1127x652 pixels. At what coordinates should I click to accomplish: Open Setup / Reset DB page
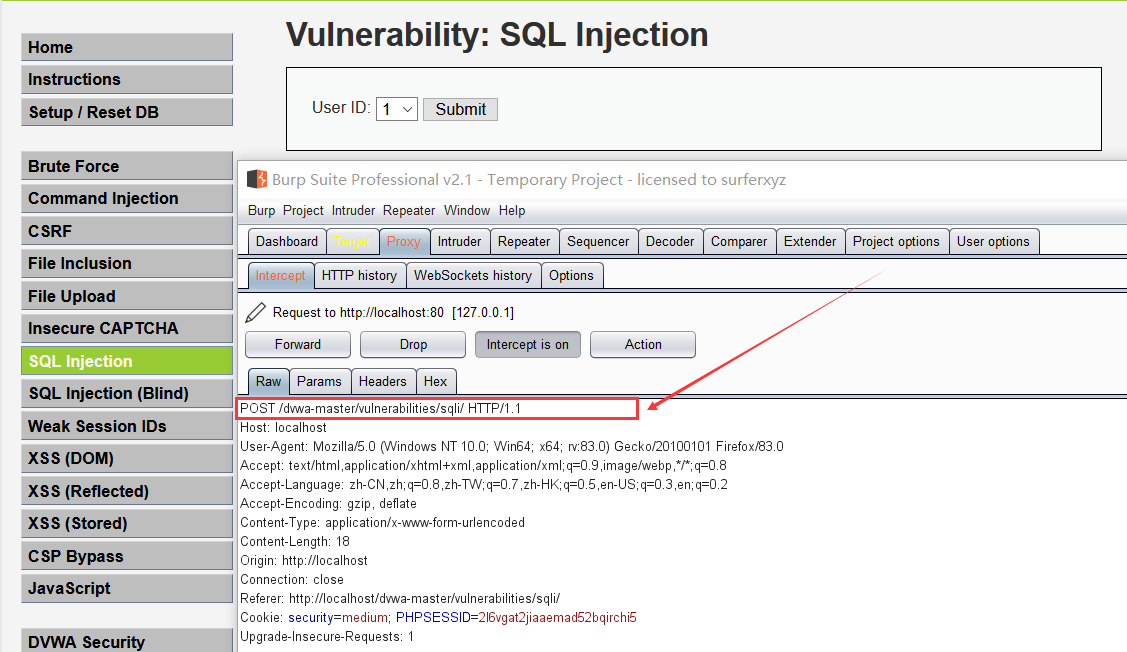click(126, 112)
